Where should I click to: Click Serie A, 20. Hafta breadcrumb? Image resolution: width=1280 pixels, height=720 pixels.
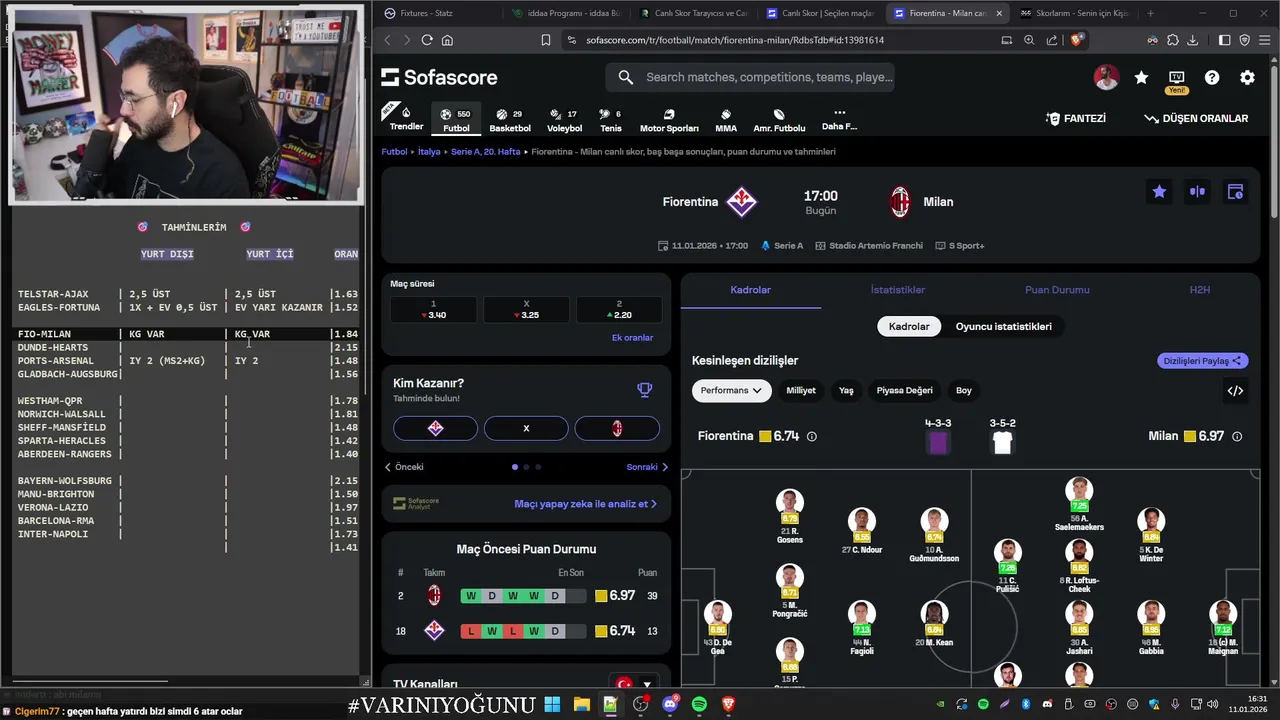pos(485,152)
